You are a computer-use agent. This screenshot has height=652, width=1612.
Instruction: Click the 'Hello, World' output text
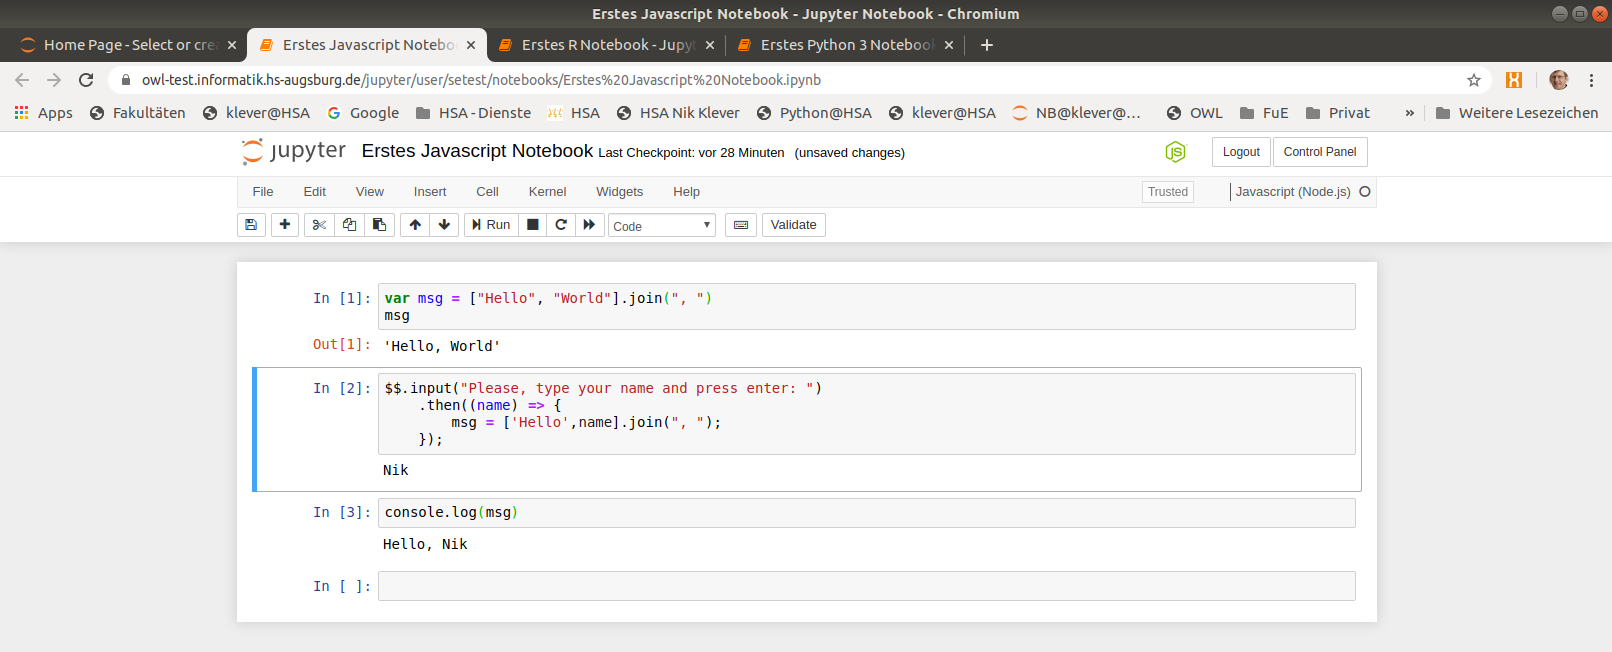coord(442,346)
